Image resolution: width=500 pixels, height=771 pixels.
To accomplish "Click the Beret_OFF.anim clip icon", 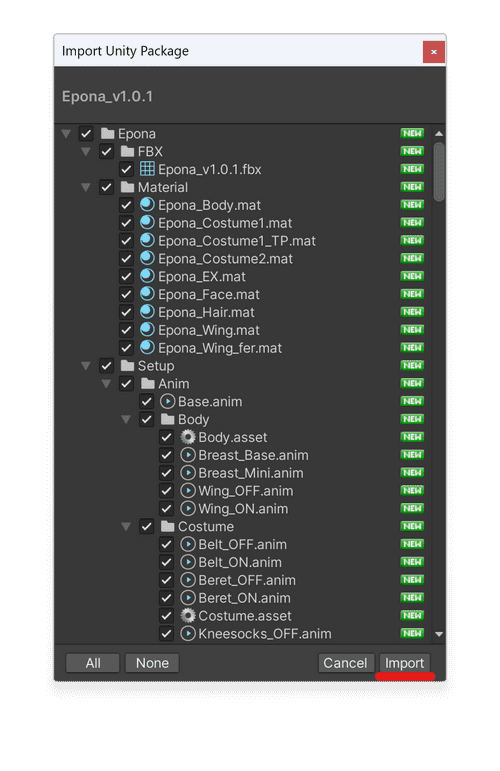I will pos(188,580).
